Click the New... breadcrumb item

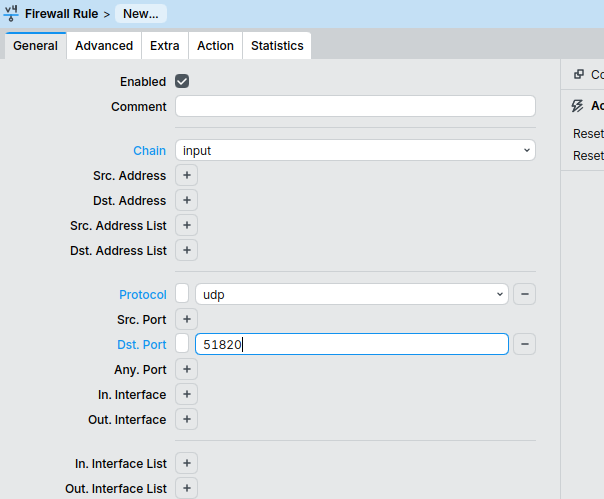141,14
